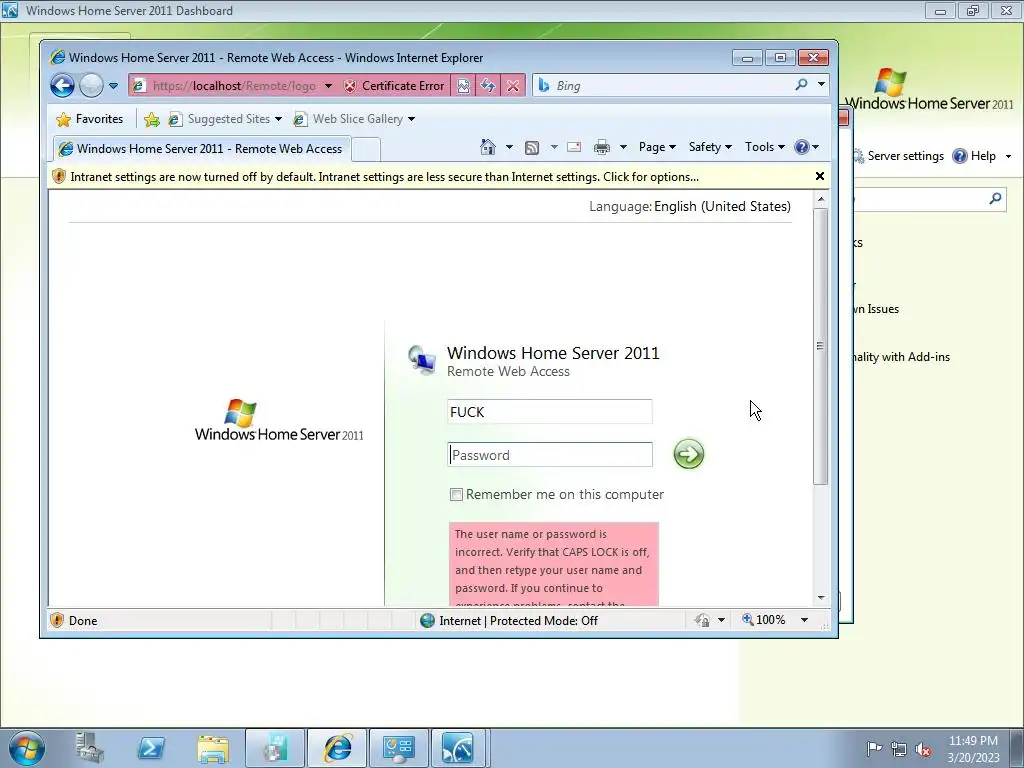Open IE Help question mark menu
This screenshot has width=1024, height=768.
pyautogui.click(x=807, y=147)
